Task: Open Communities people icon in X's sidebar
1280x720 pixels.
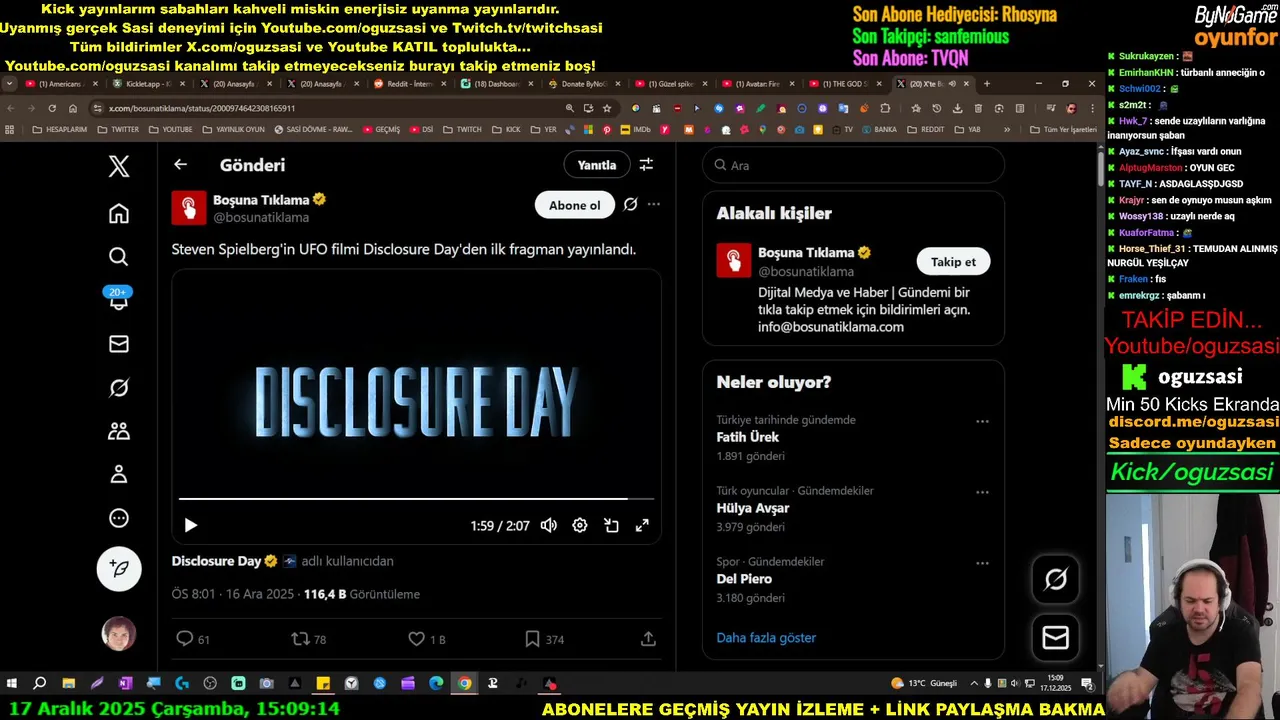Action: [x=119, y=431]
